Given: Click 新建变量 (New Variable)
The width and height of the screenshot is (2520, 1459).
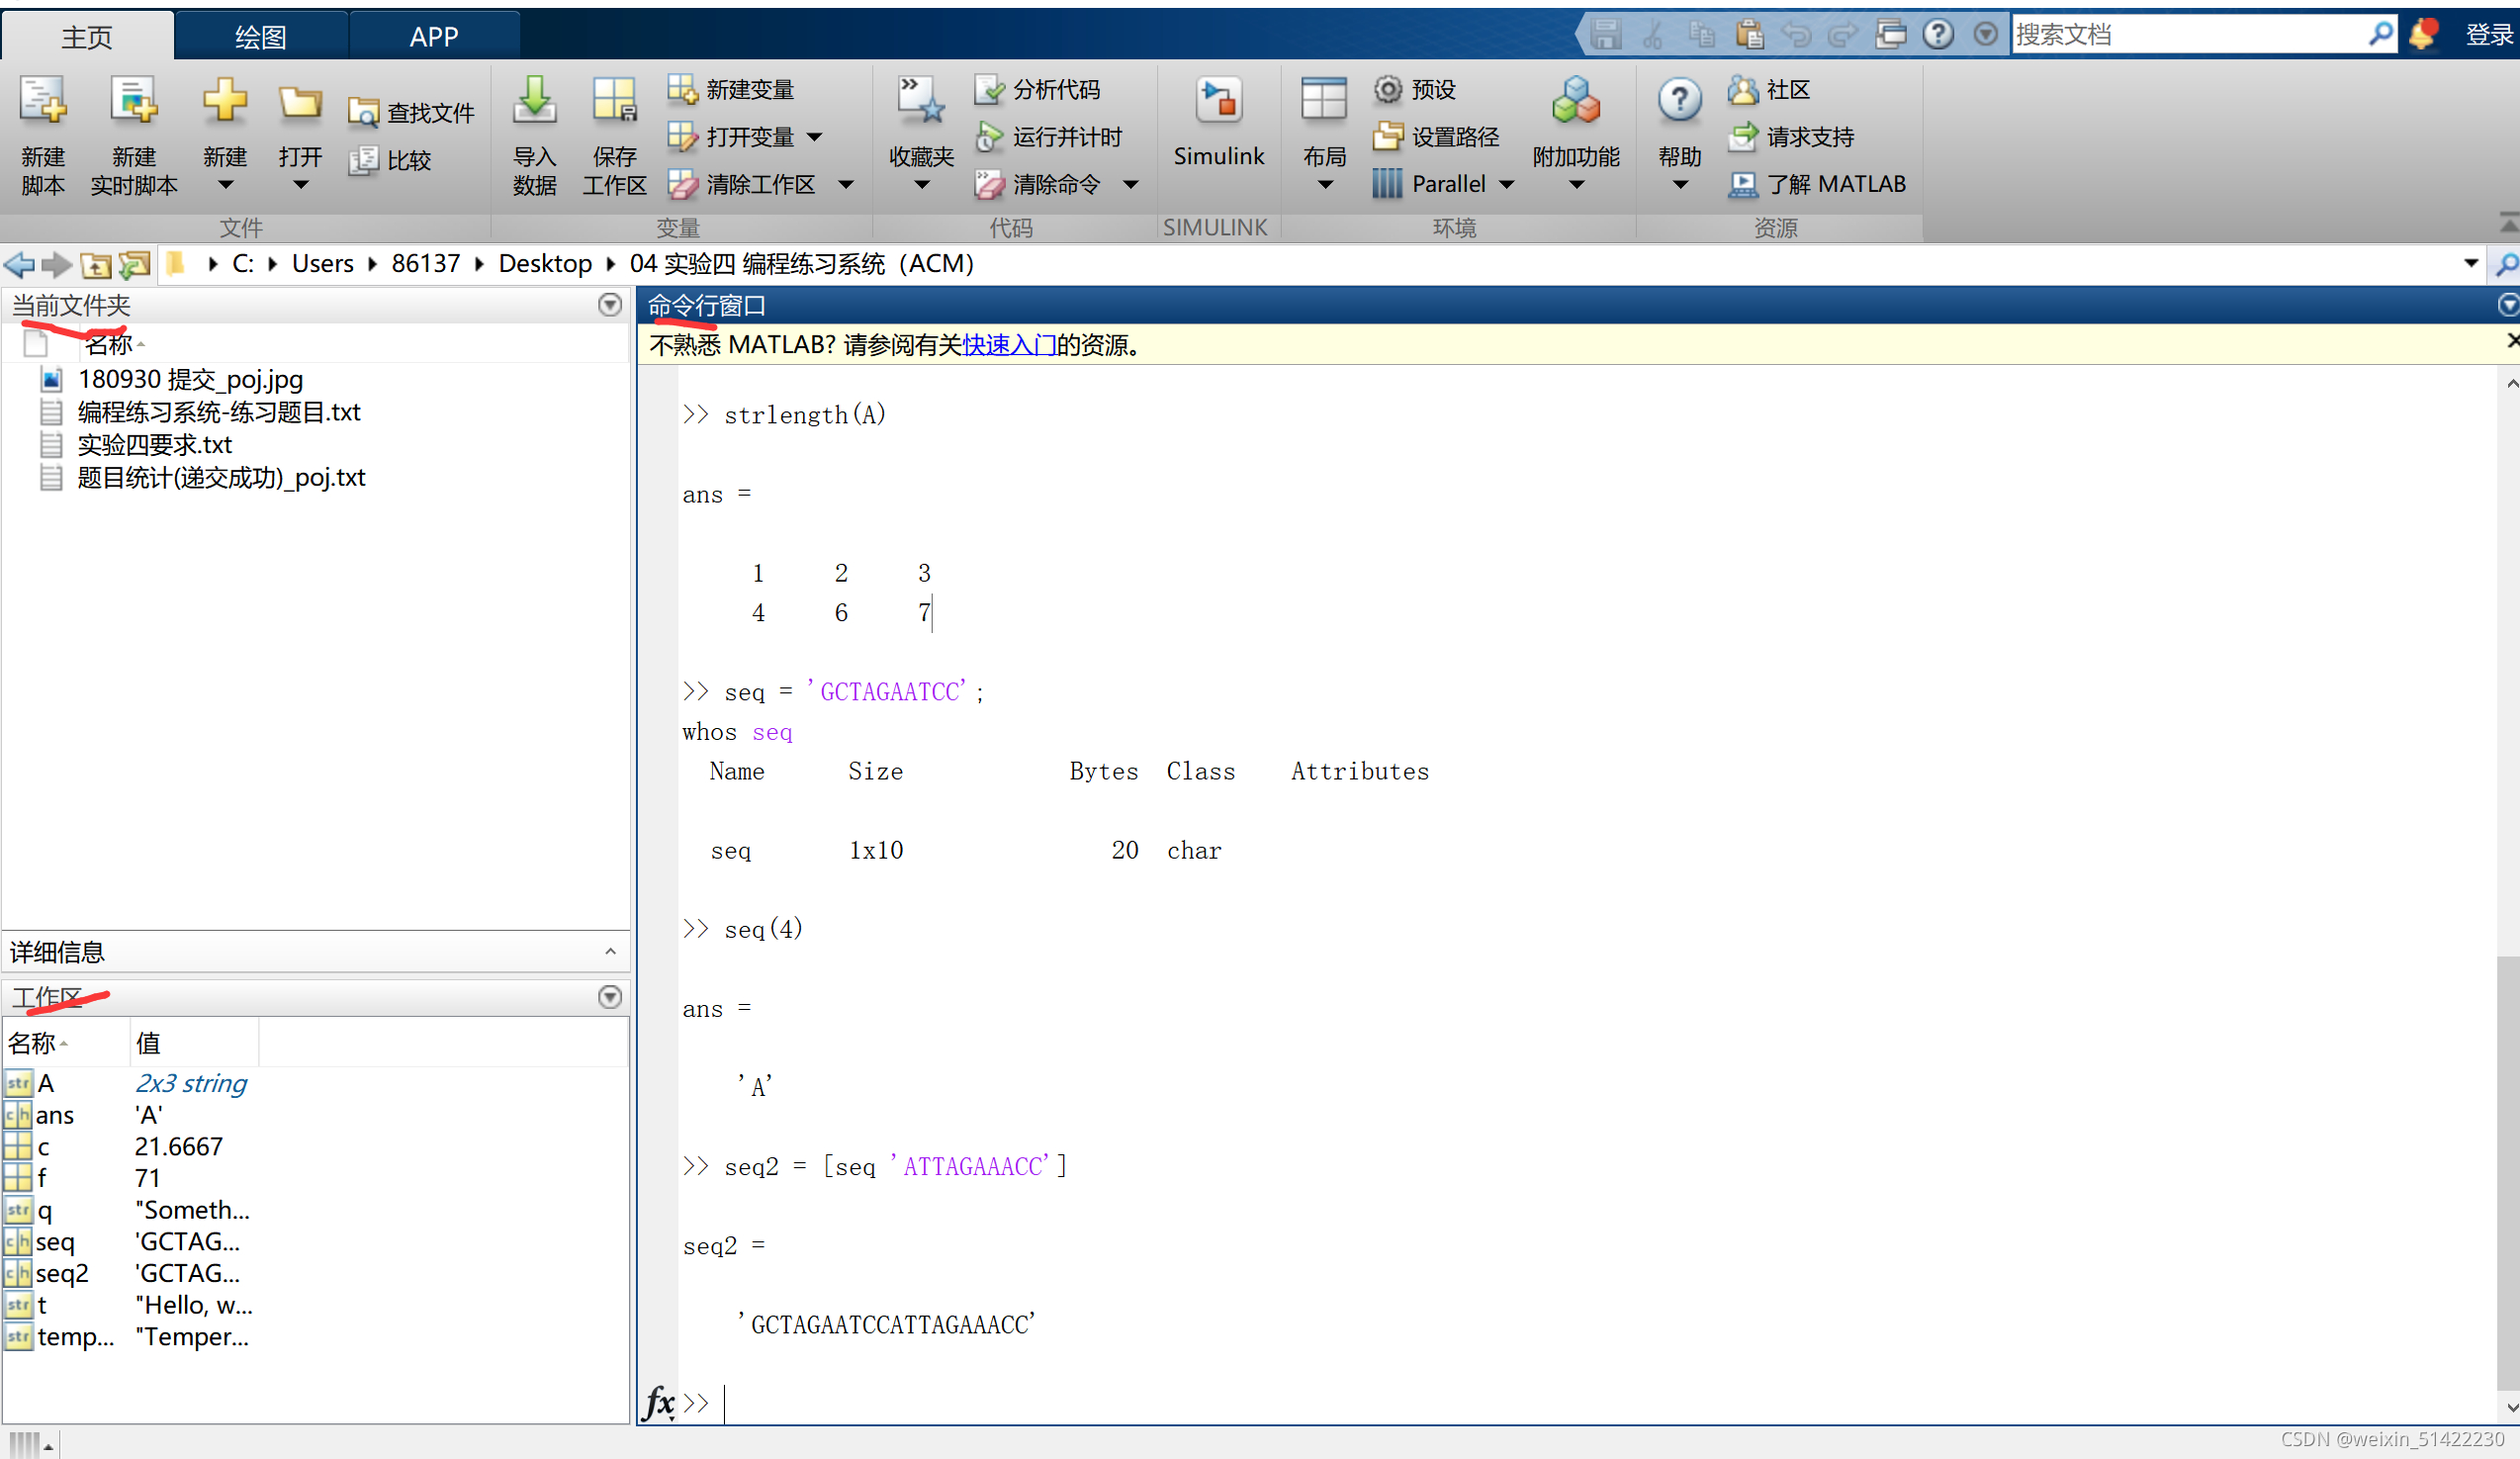Looking at the screenshot, I should pyautogui.click(x=731, y=90).
